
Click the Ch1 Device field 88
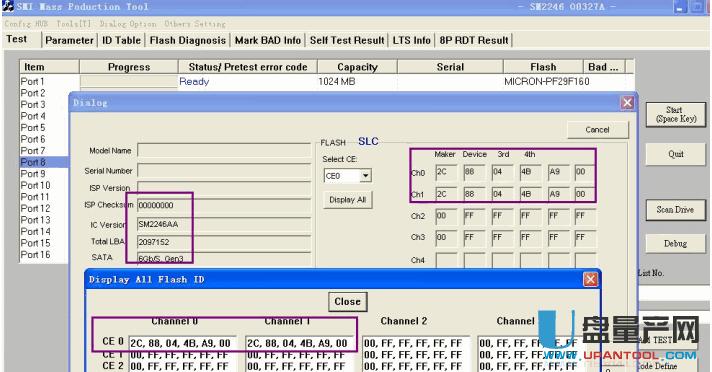(x=474, y=194)
